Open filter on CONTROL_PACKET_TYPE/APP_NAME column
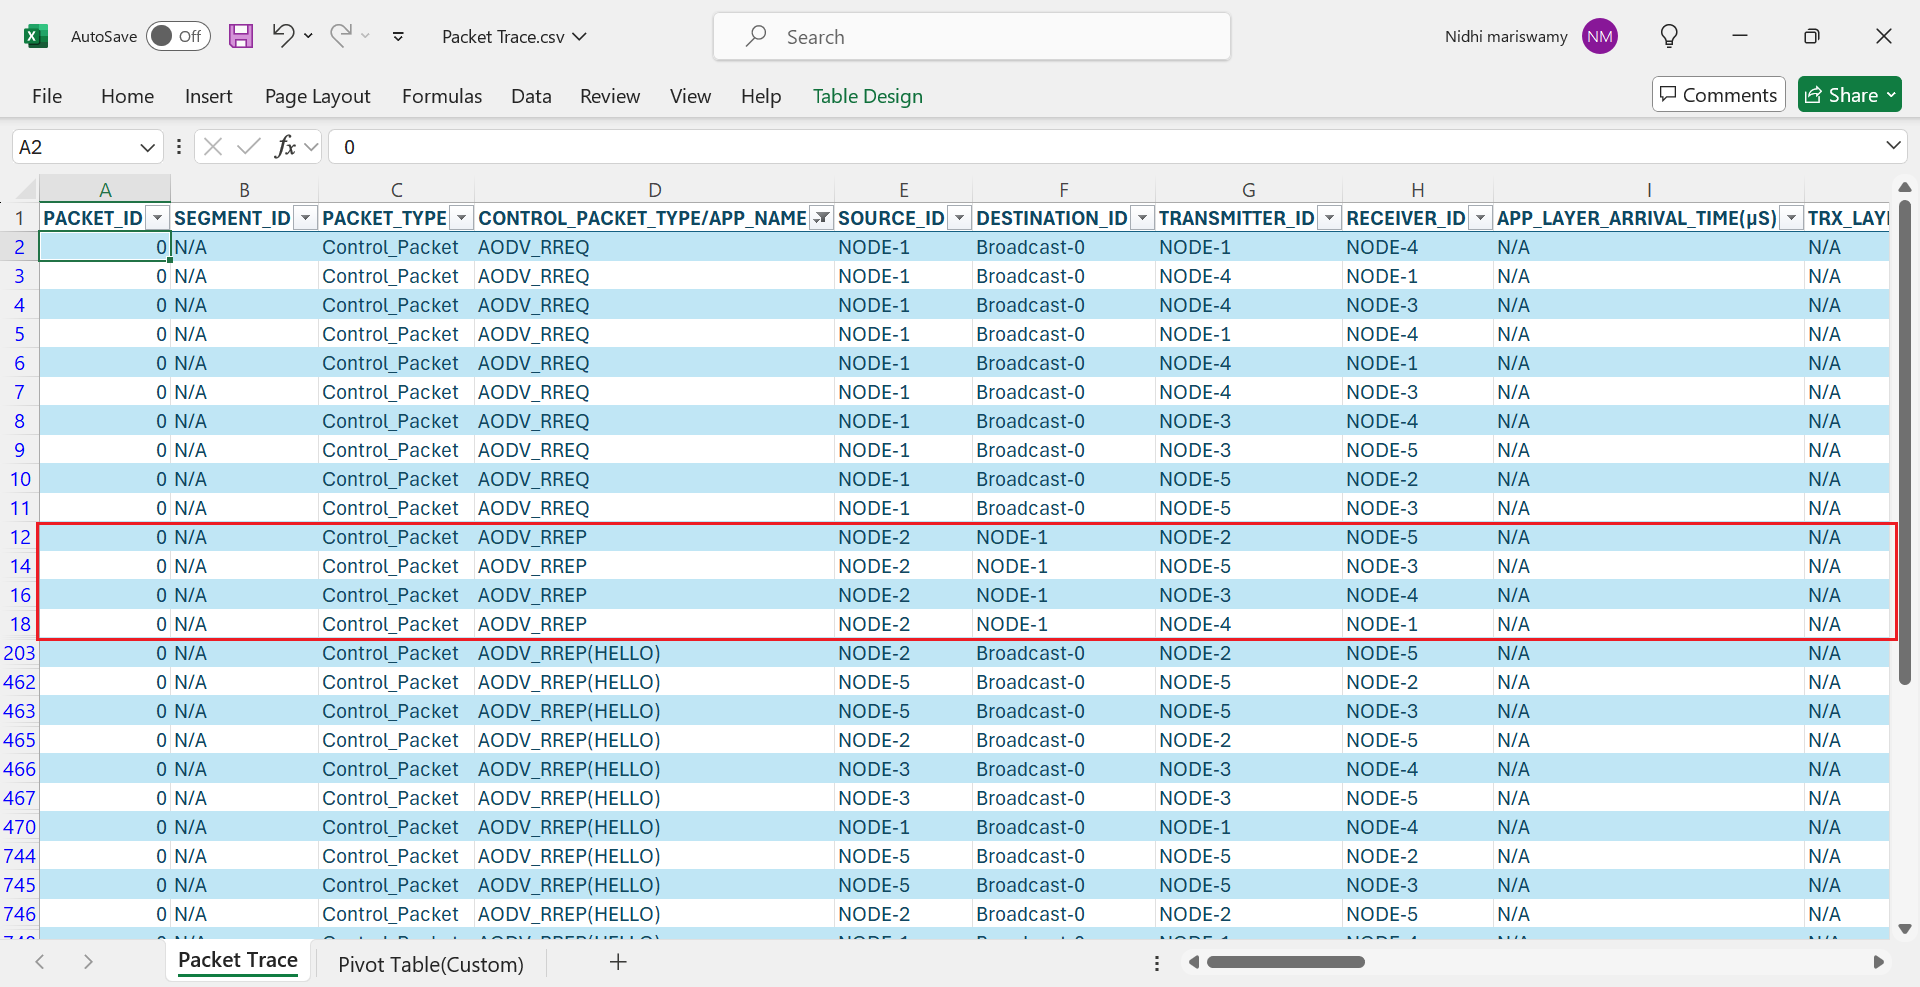Viewport: 1920px width, 987px height. pos(821,218)
